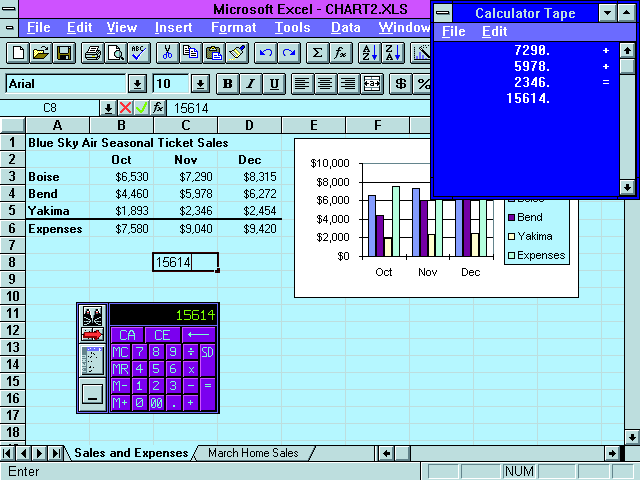Click the Print icon in toolbar
Screen dimensions: 640x480
click(92, 53)
